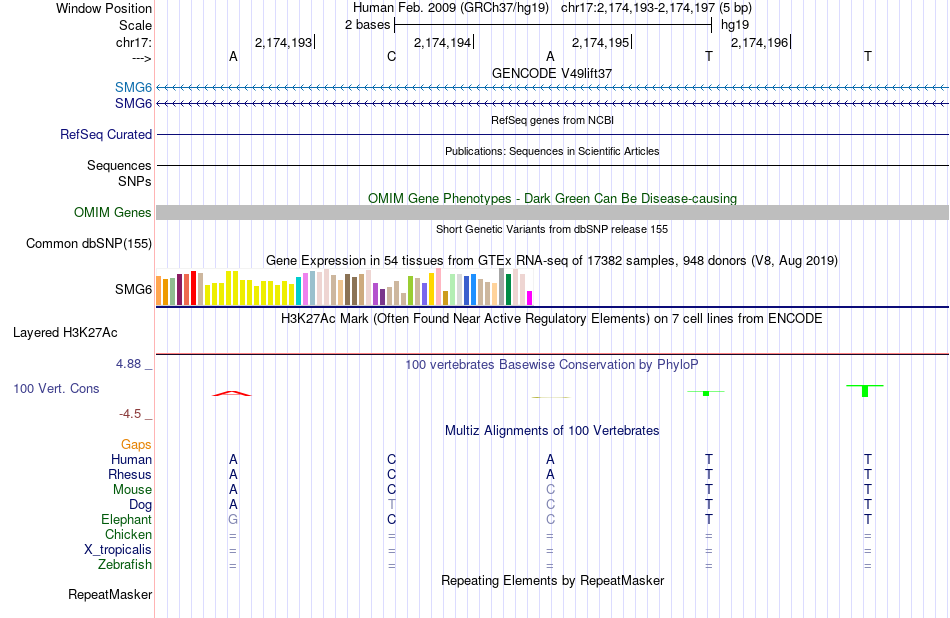Click the position text chr17:2,174,193-2,174,197 (5 bp)
The image size is (950, 618).
coord(656,8)
